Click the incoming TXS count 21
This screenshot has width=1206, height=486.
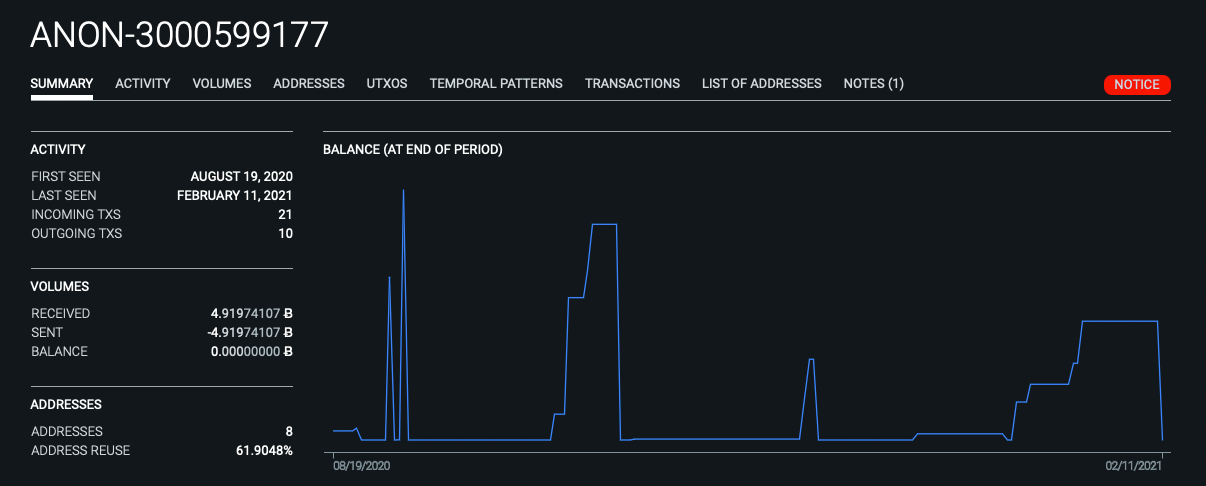285,215
